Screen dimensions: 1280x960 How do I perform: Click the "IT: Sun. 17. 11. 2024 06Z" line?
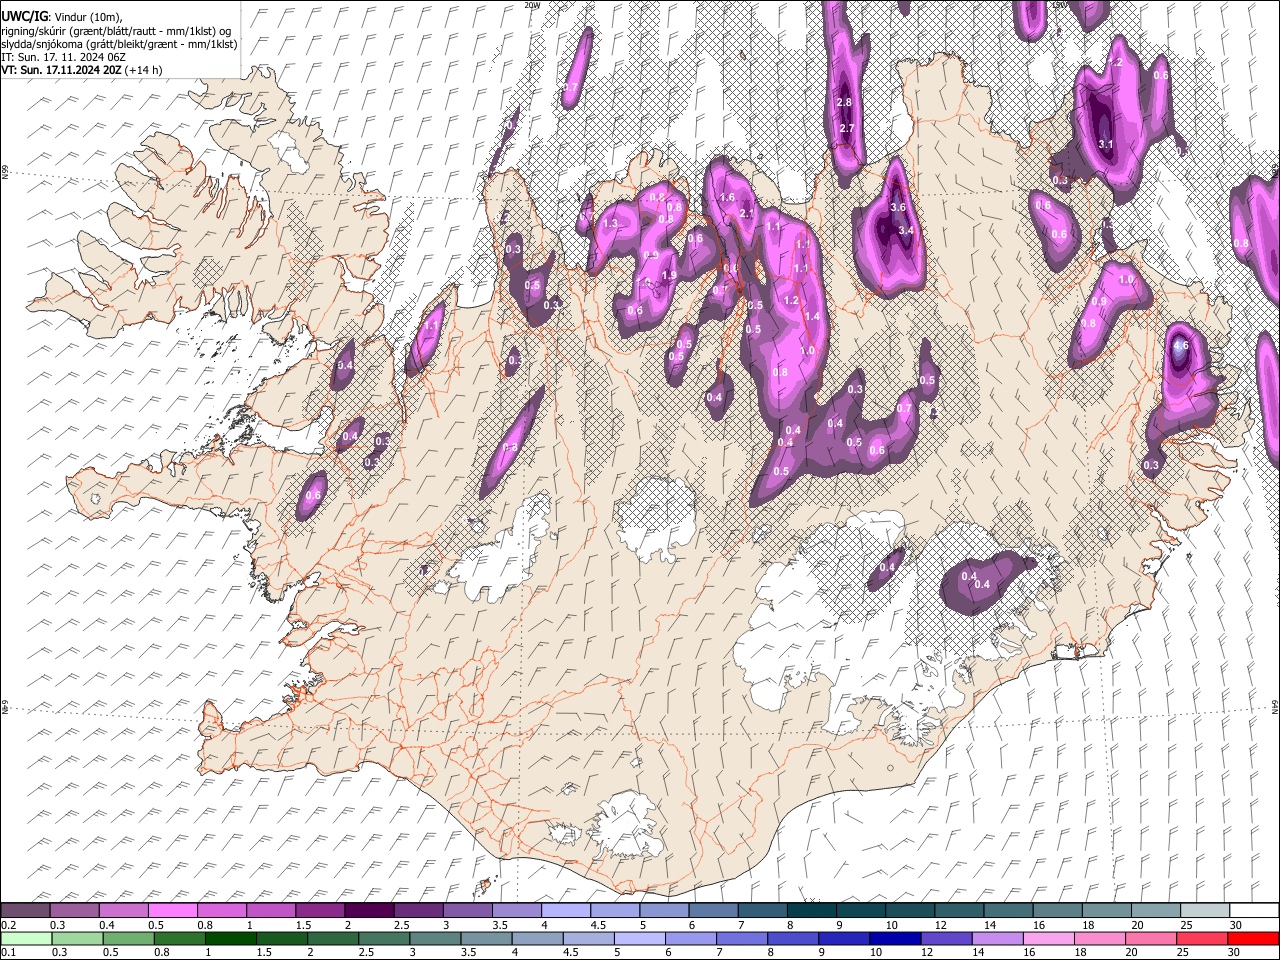pos(63,57)
